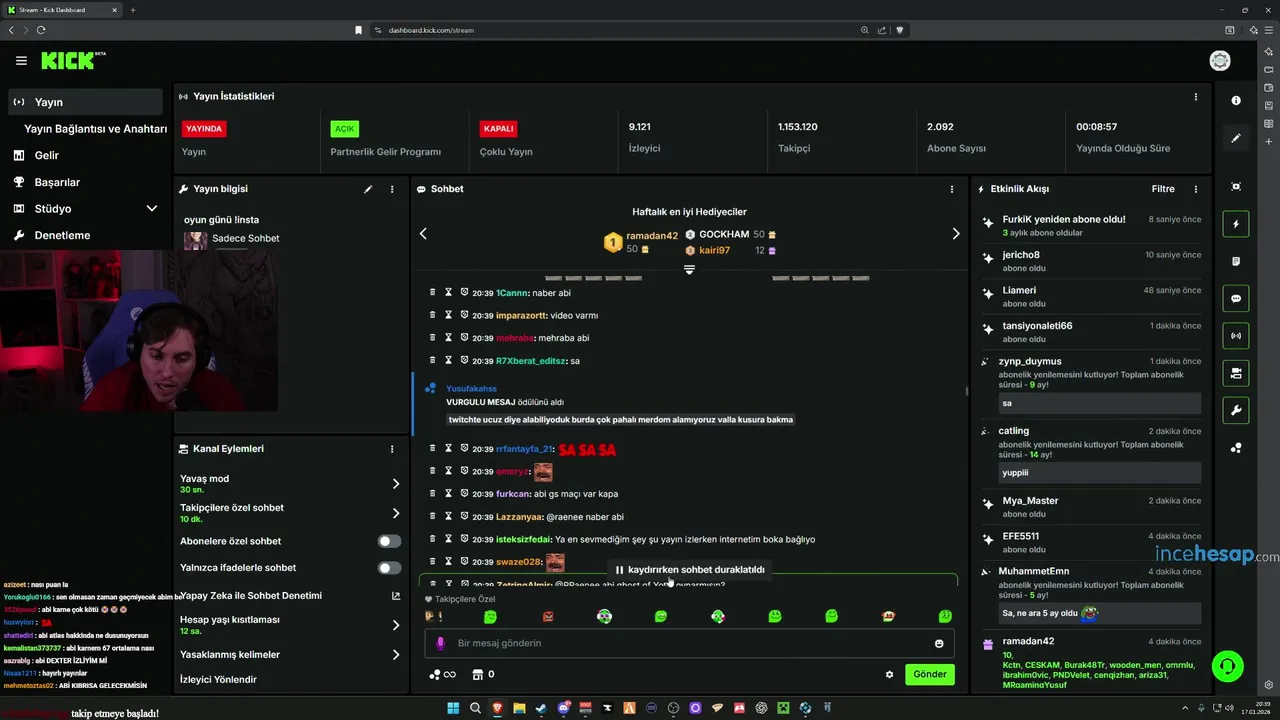The height and width of the screenshot is (720, 1280).
Task: Switch to the Stream - Kick Dashboard browser tab
Action: [x=62, y=10]
